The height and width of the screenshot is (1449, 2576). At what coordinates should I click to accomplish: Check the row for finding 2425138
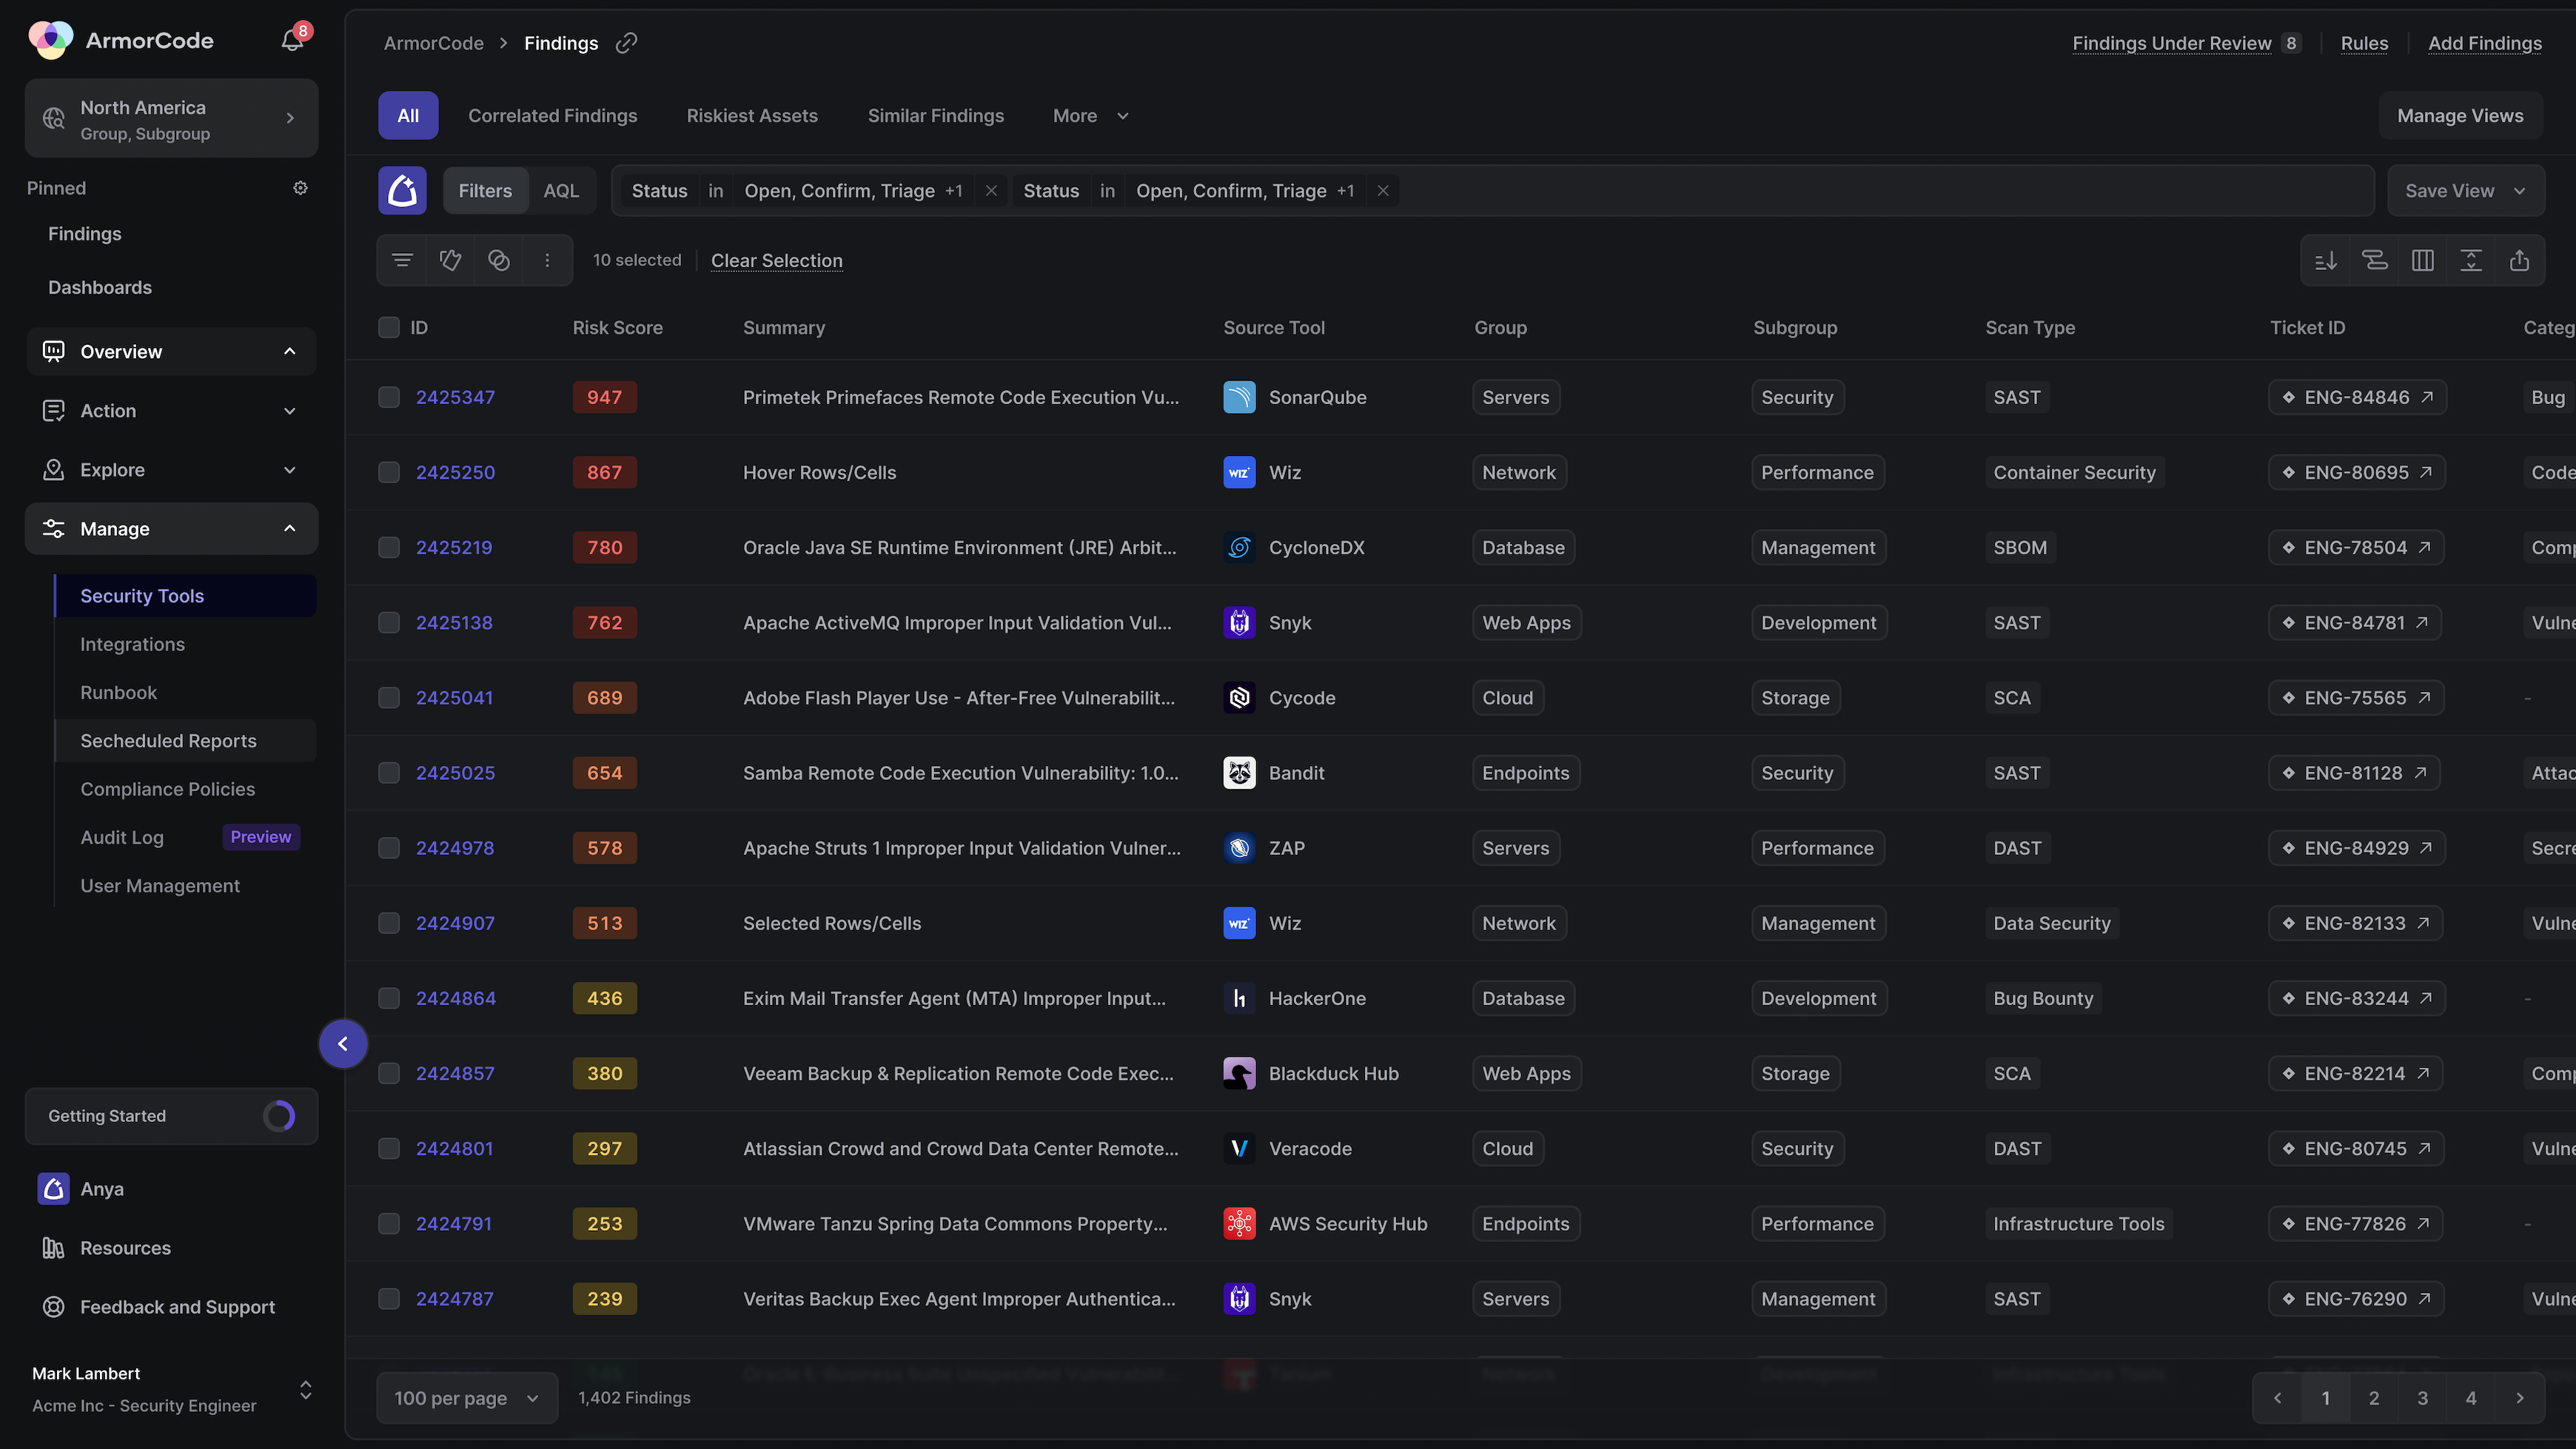[x=389, y=622]
